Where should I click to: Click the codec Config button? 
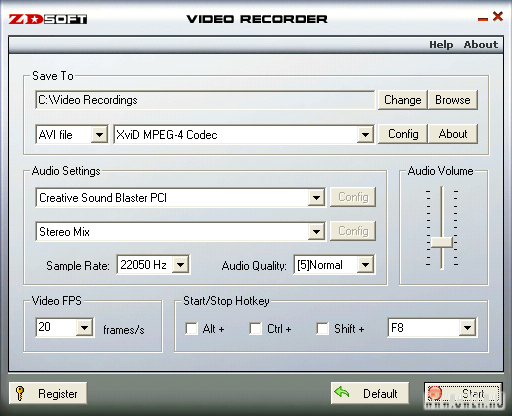point(403,134)
